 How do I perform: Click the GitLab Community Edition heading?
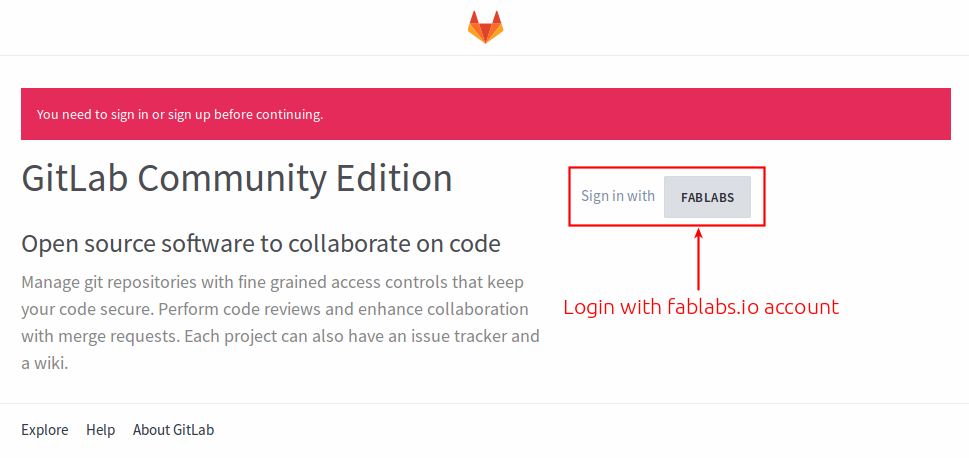pos(237,179)
